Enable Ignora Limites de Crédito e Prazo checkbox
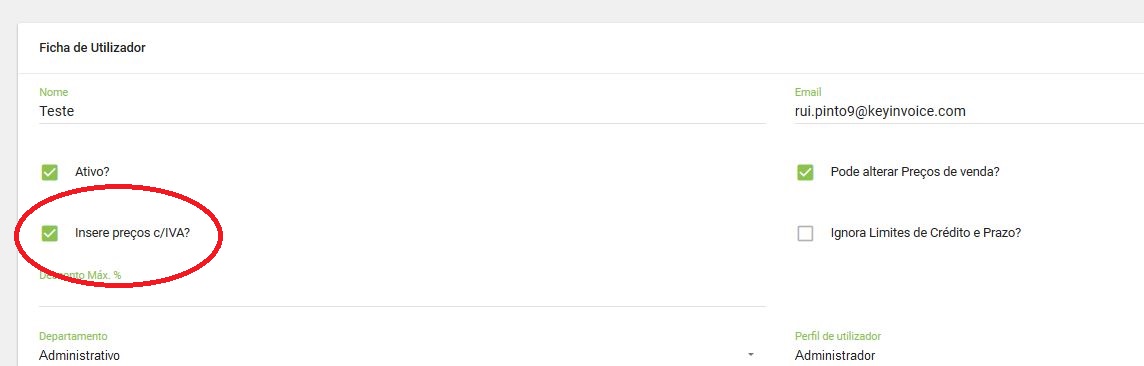This screenshot has width=1144, height=366. pos(805,233)
